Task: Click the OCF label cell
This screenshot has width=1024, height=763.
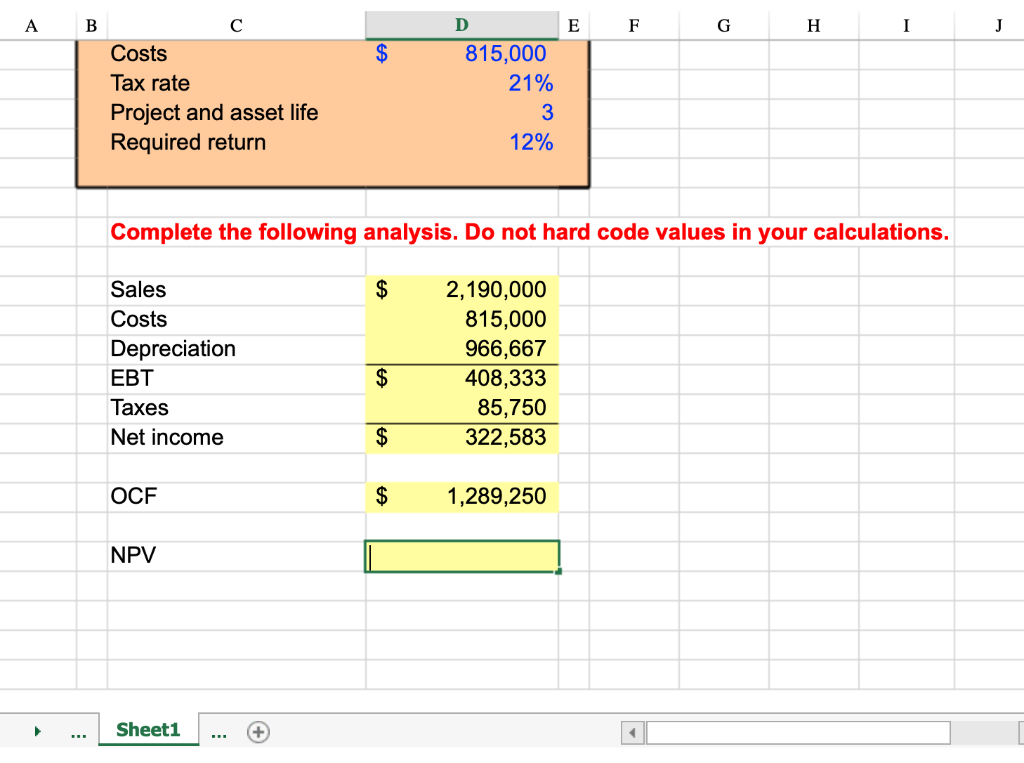Action: pyautogui.click(x=236, y=496)
